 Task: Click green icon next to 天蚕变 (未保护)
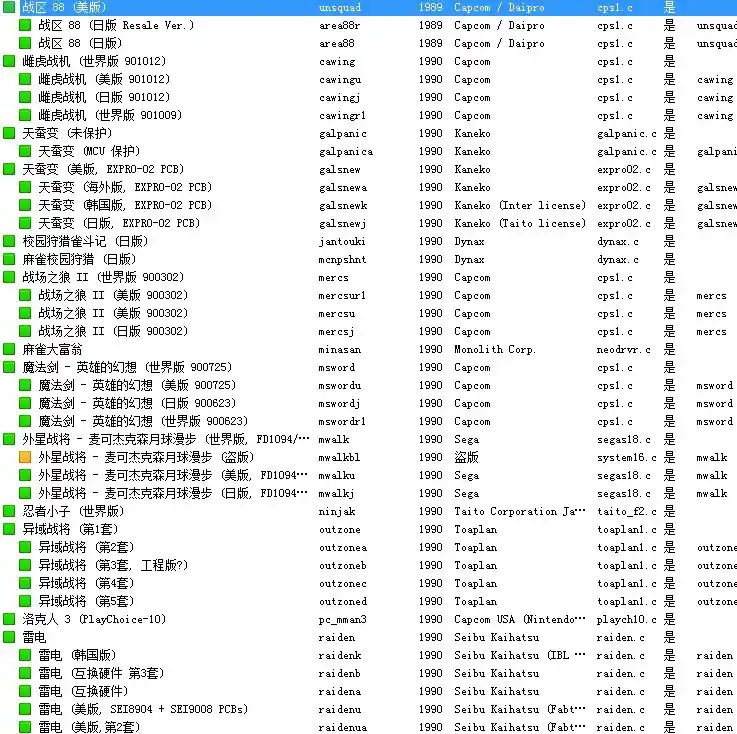coord(9,133)
